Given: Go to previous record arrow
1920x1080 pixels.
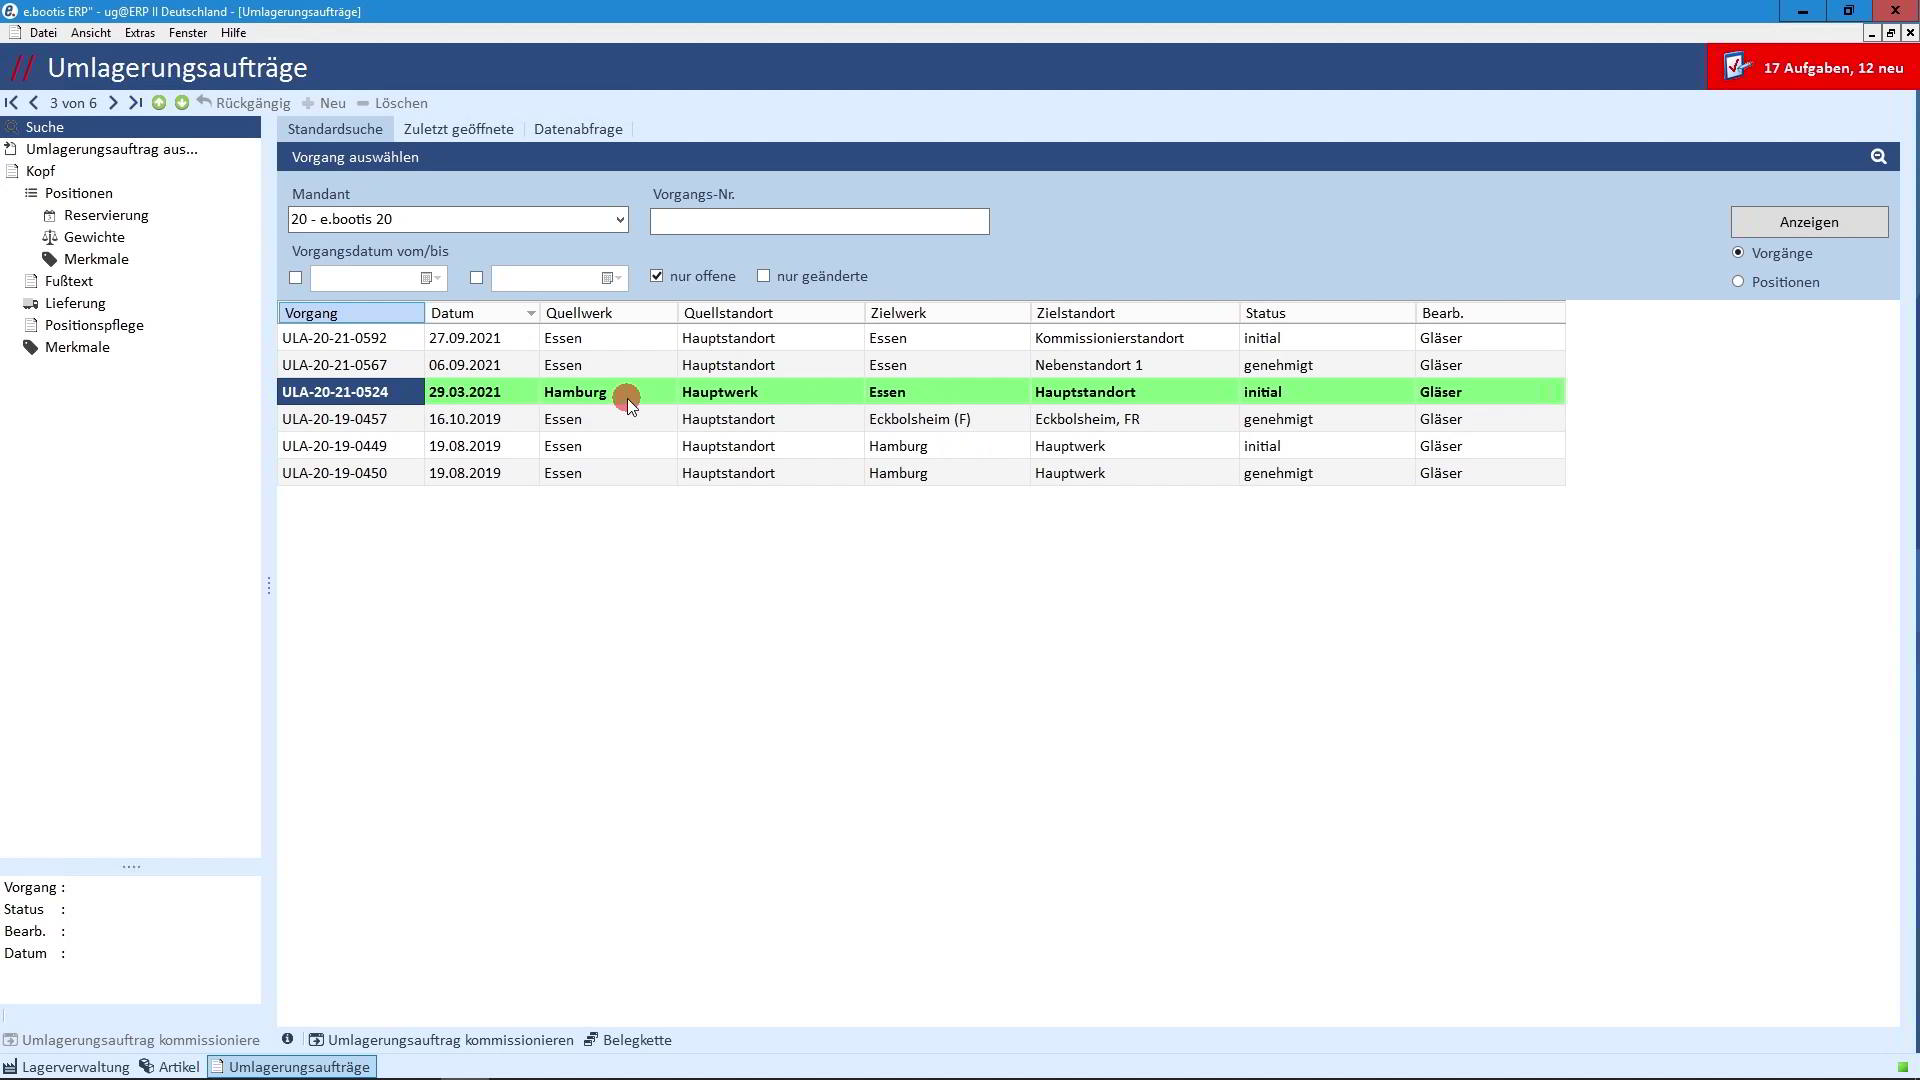Looking at the screenshot, I should pos(34,103).
